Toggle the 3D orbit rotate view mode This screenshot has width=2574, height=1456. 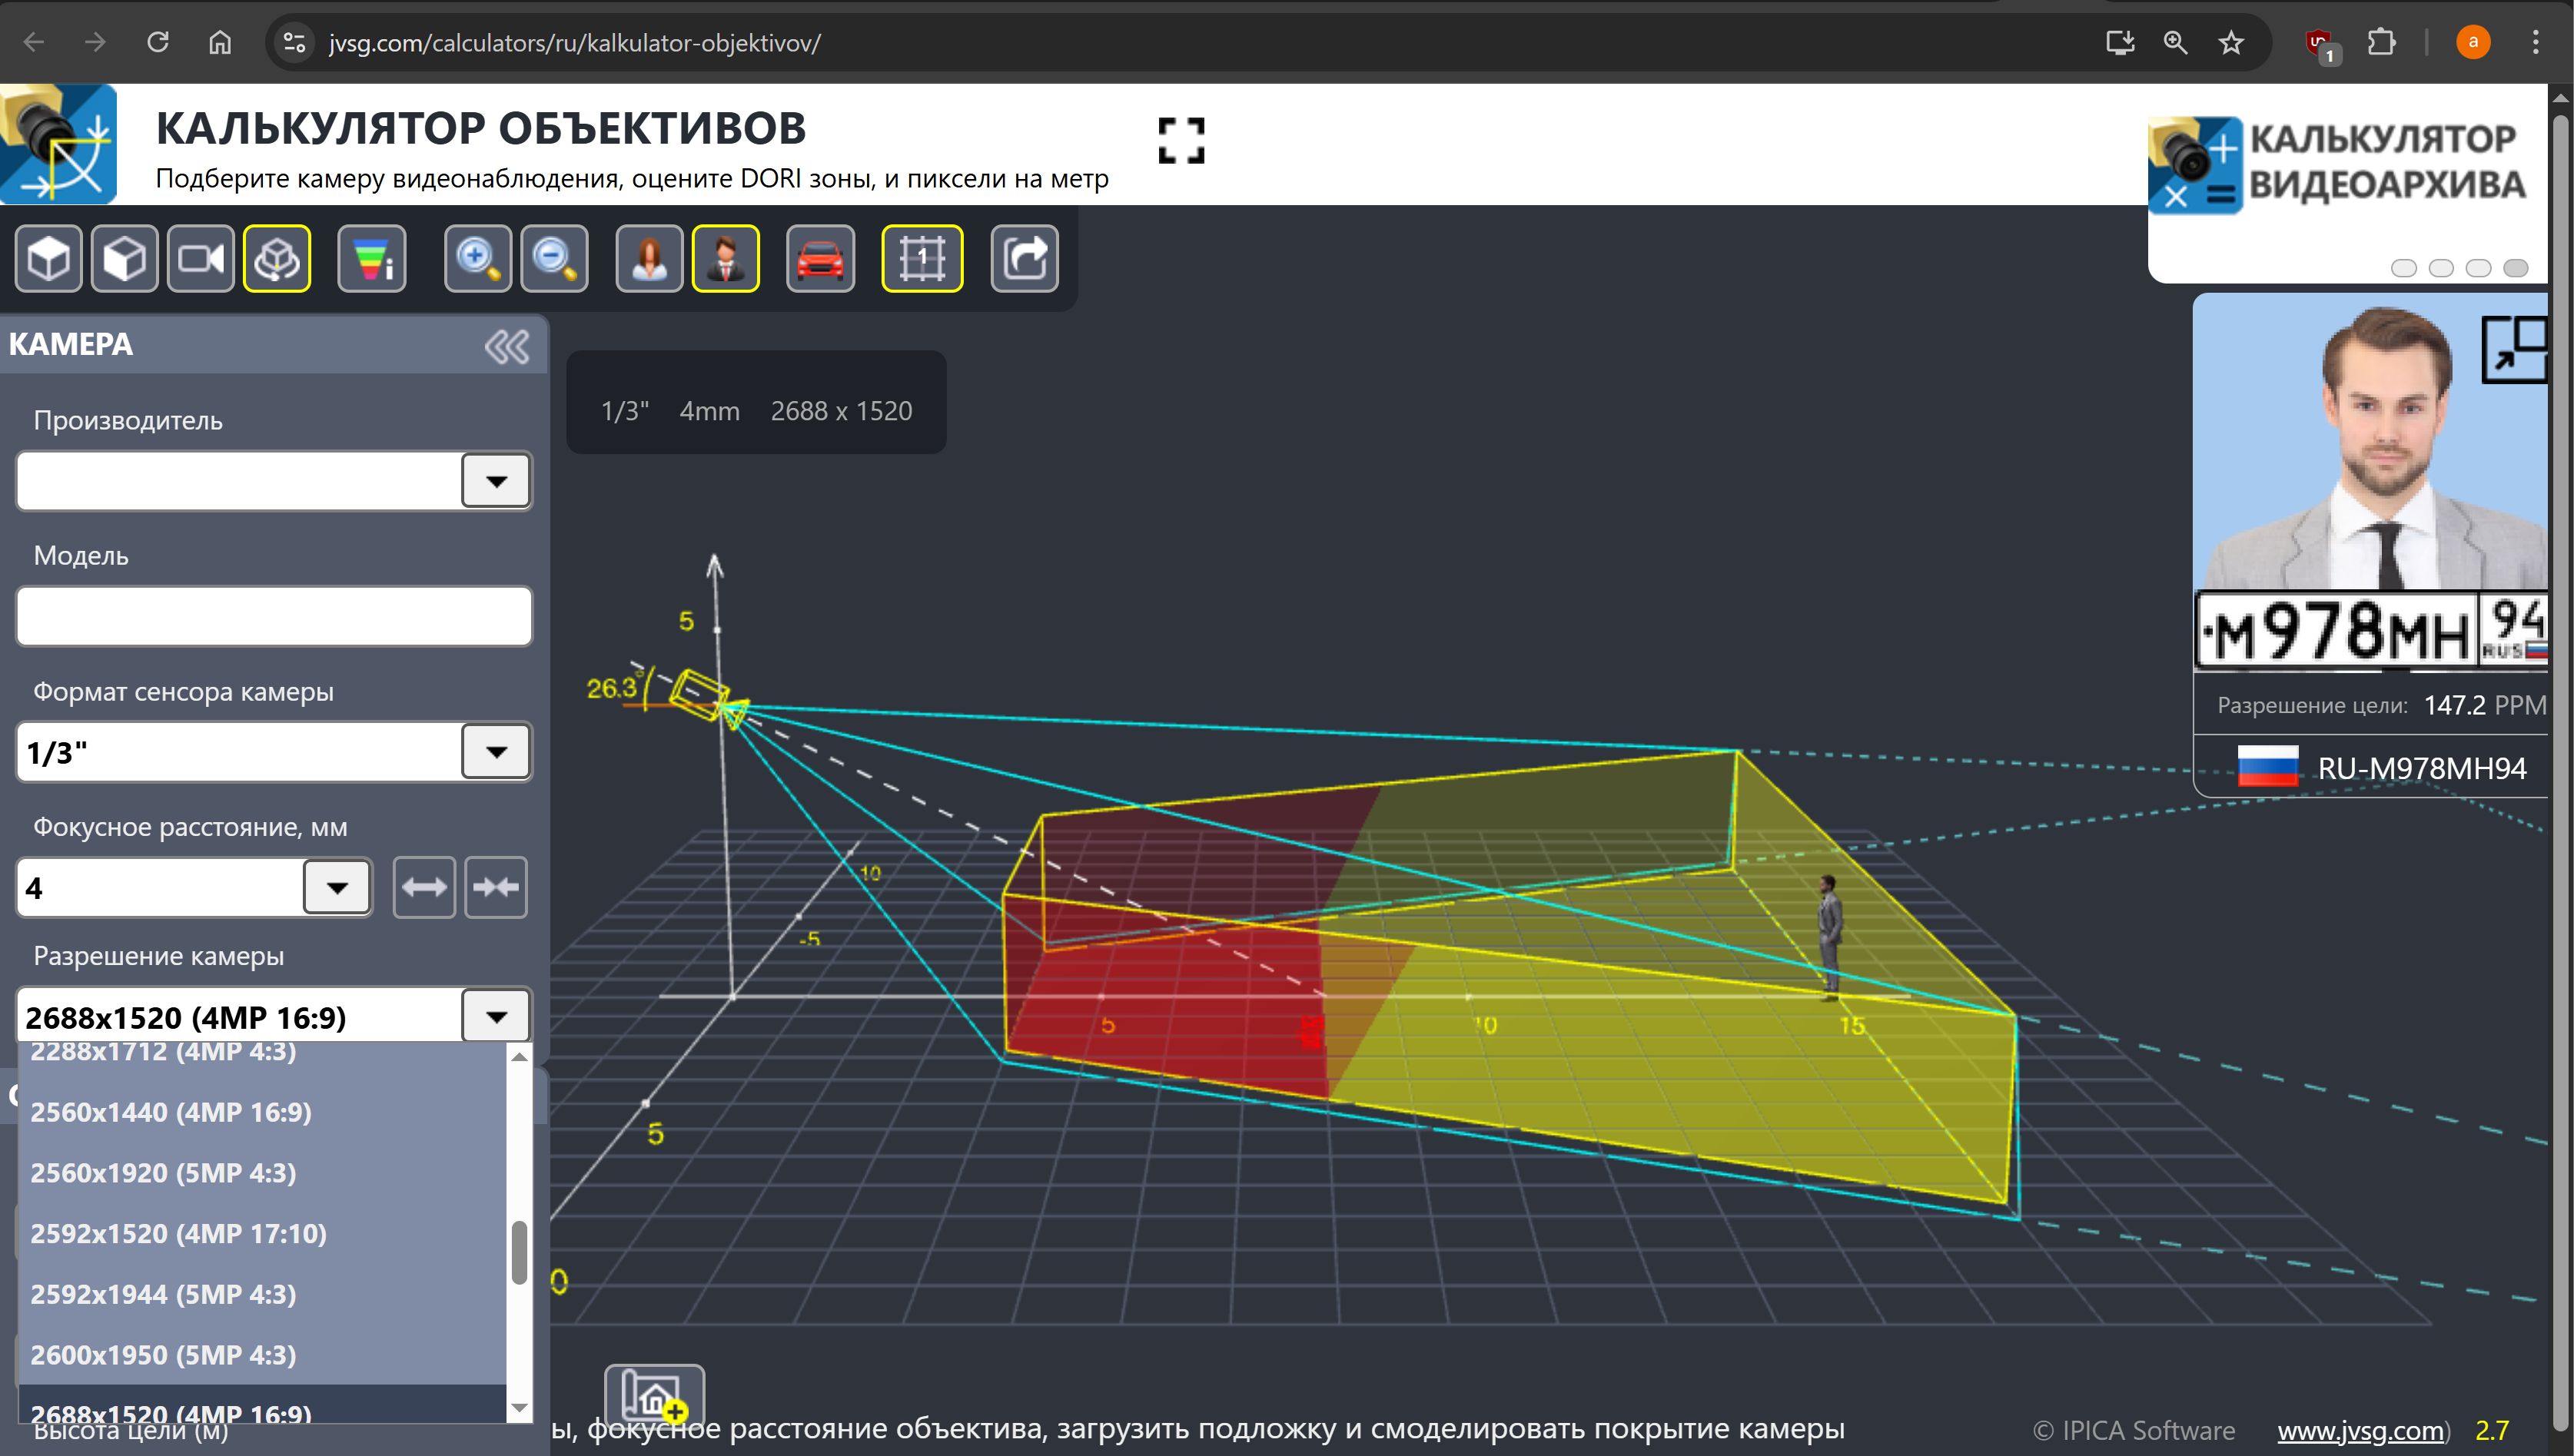(277, 260)
